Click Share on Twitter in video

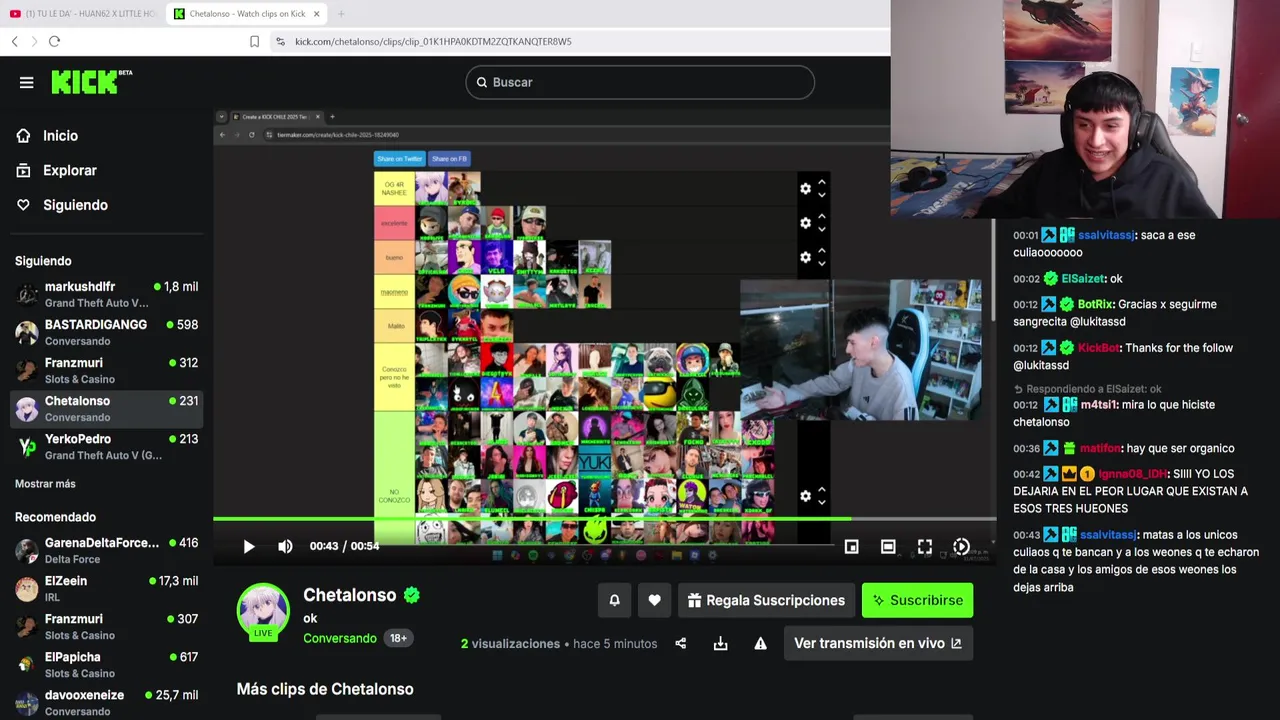(399, 158)
